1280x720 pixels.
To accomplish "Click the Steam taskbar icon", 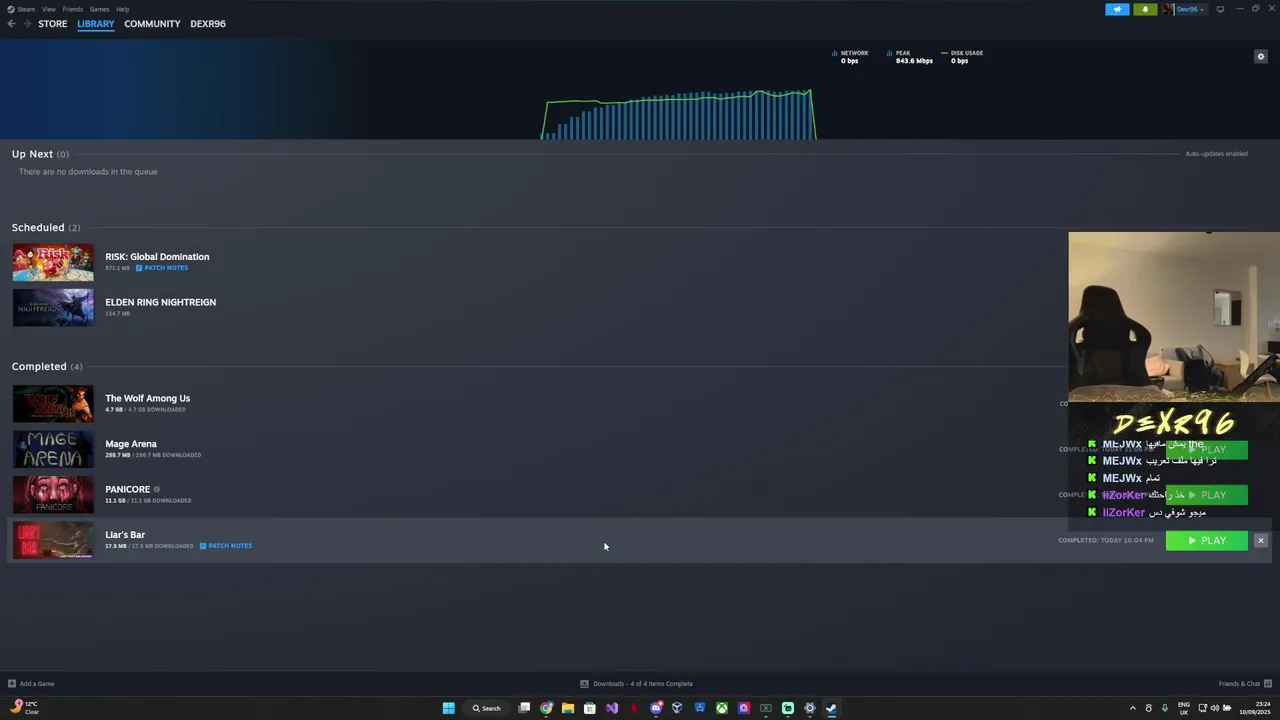I will click(831, 708).
